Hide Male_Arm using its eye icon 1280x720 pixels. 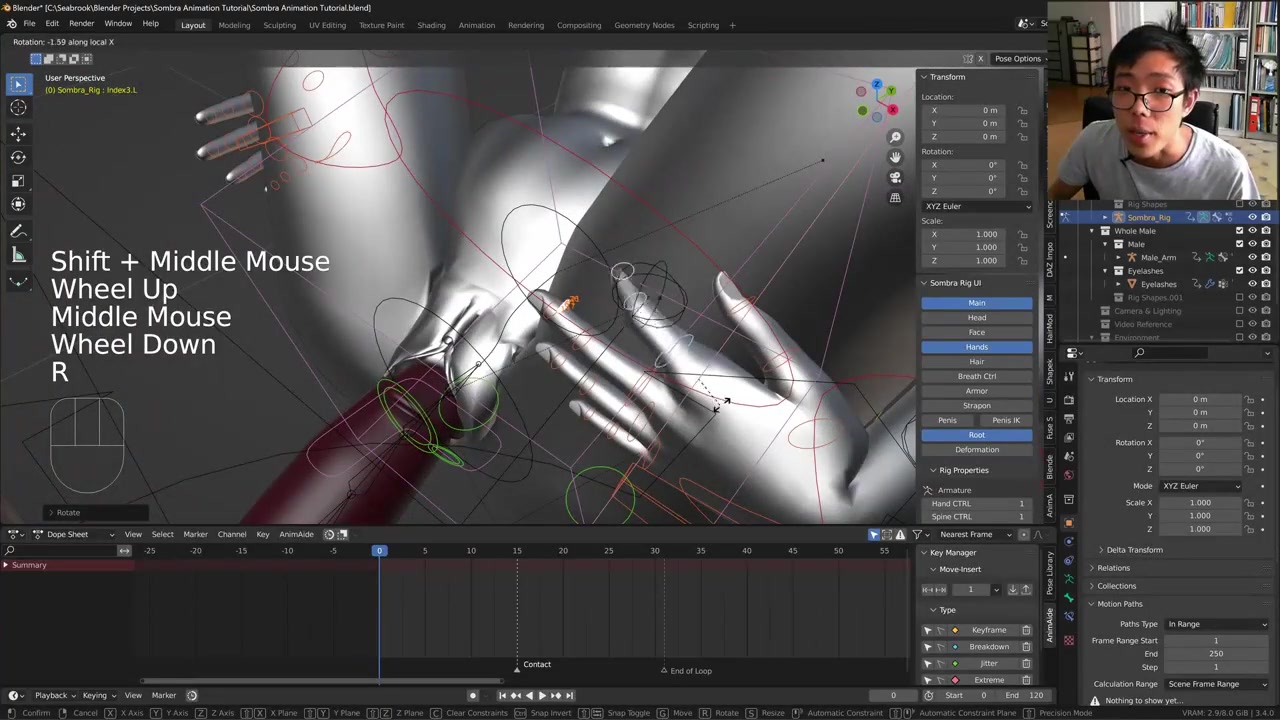tap(1252, 257)
